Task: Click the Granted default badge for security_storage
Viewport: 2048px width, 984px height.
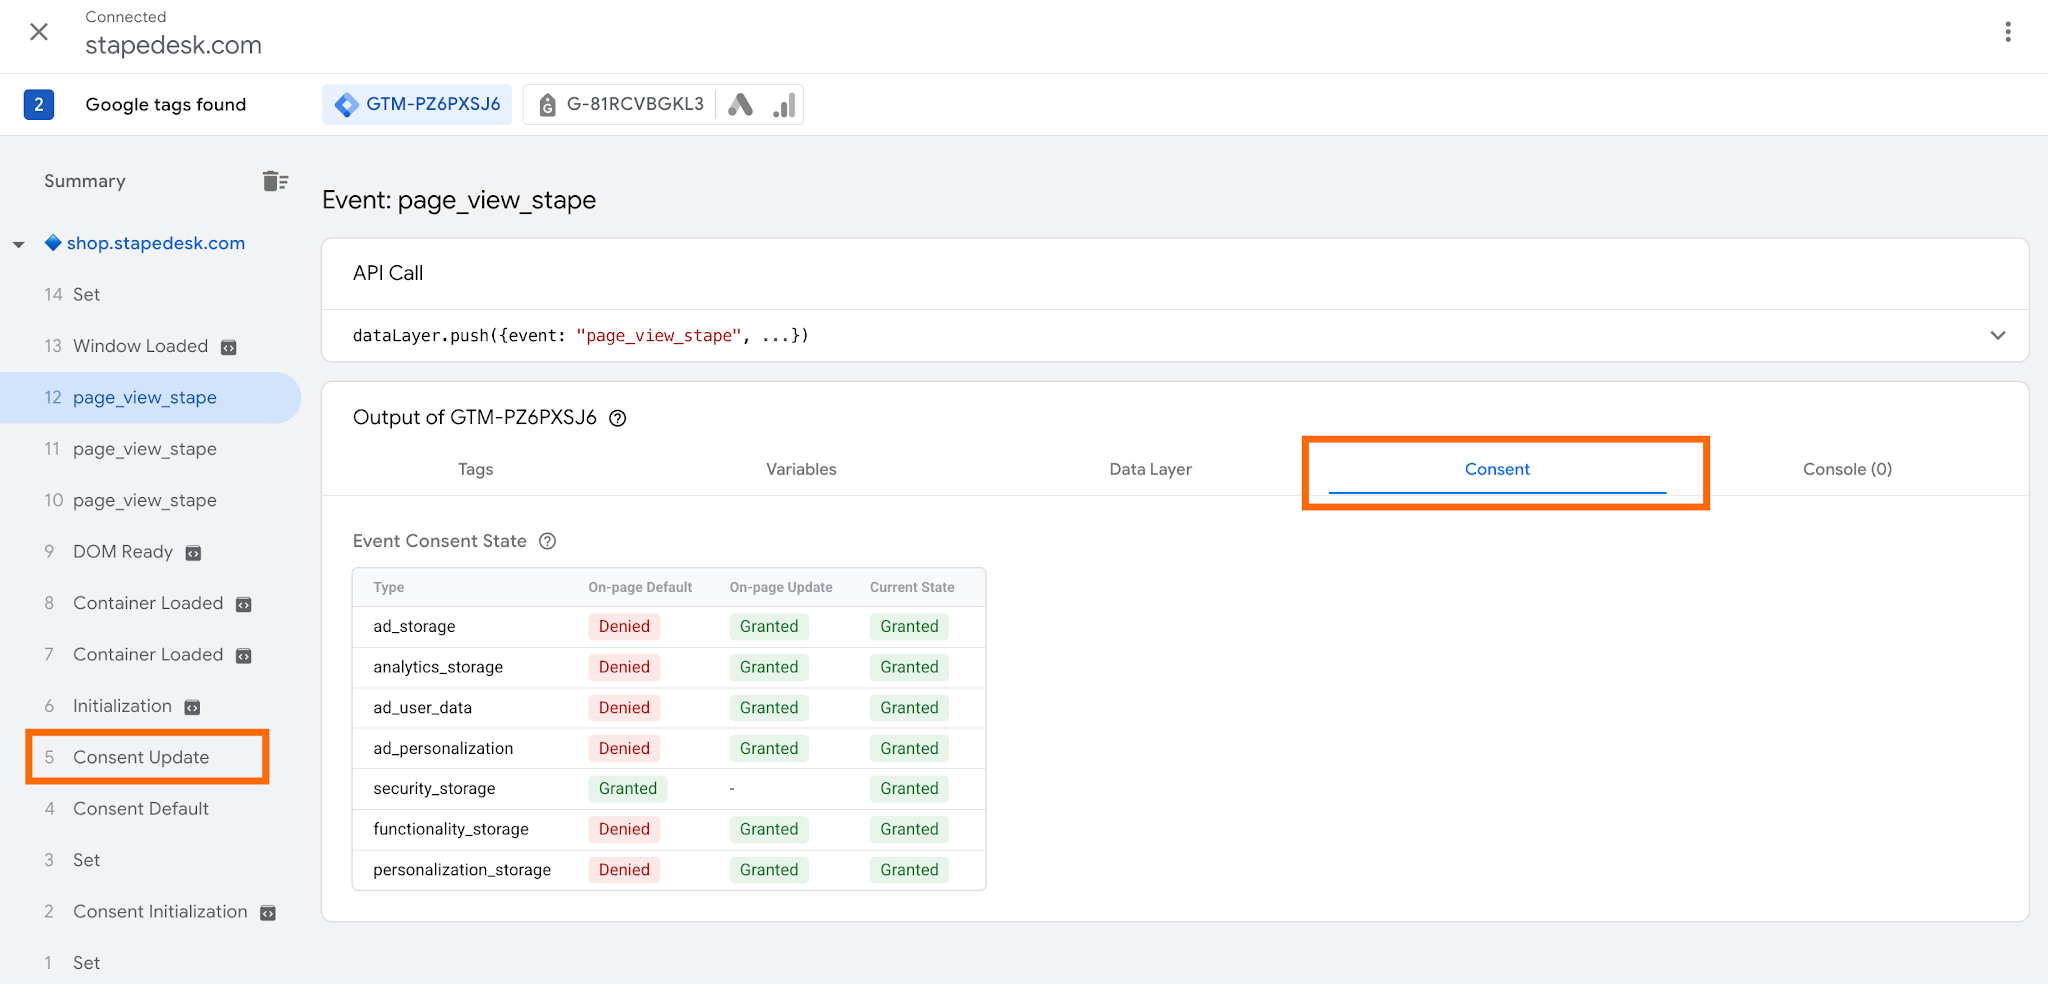Action: pyautogui.click(x=628, y=789)
